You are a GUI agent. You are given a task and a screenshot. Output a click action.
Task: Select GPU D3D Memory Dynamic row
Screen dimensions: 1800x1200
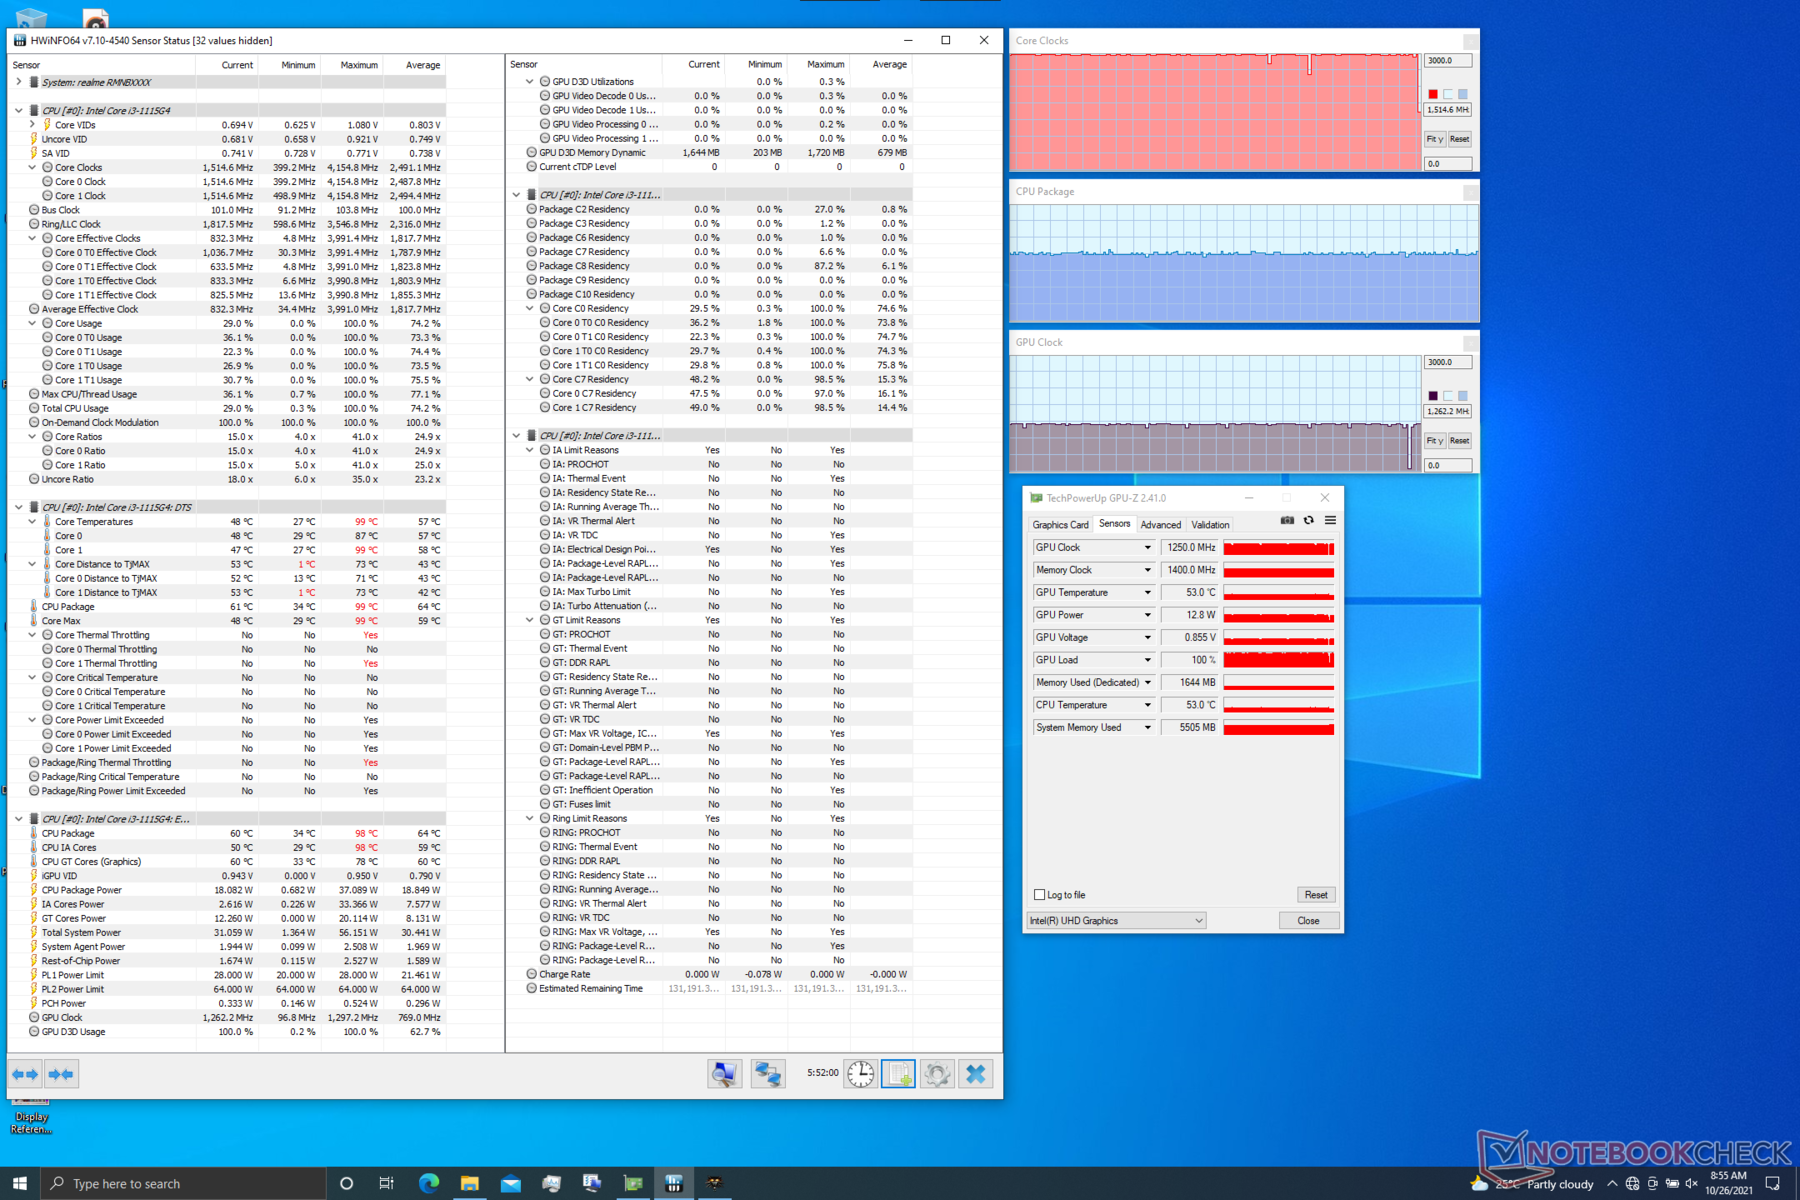point(718,153)
